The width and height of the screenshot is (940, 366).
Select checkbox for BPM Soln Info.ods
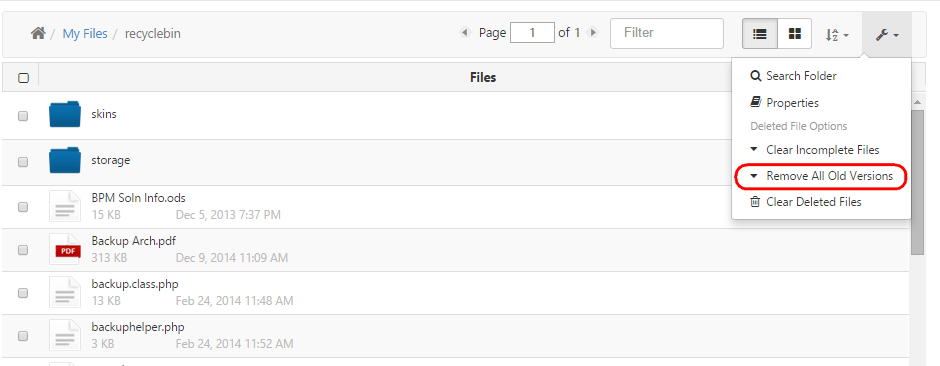[x=23, y=207]
